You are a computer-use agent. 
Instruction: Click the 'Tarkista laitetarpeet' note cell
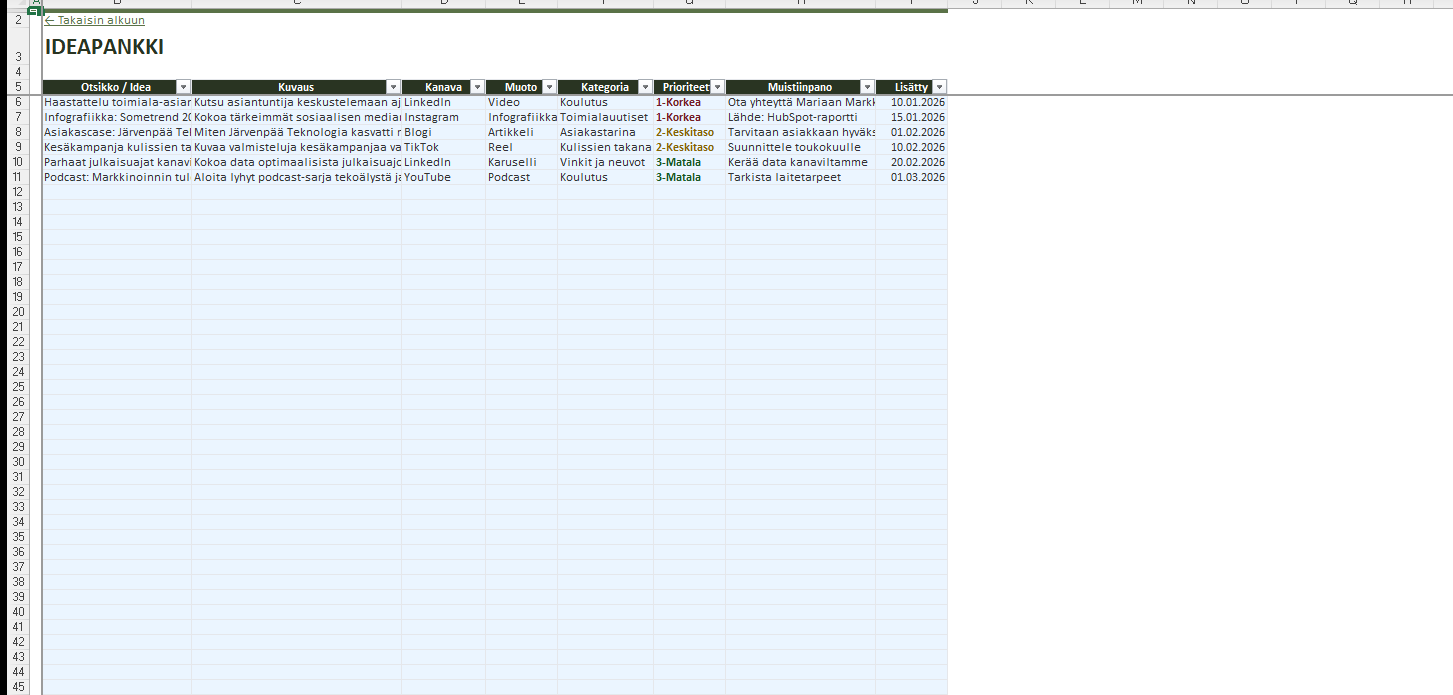pos(800,177)
